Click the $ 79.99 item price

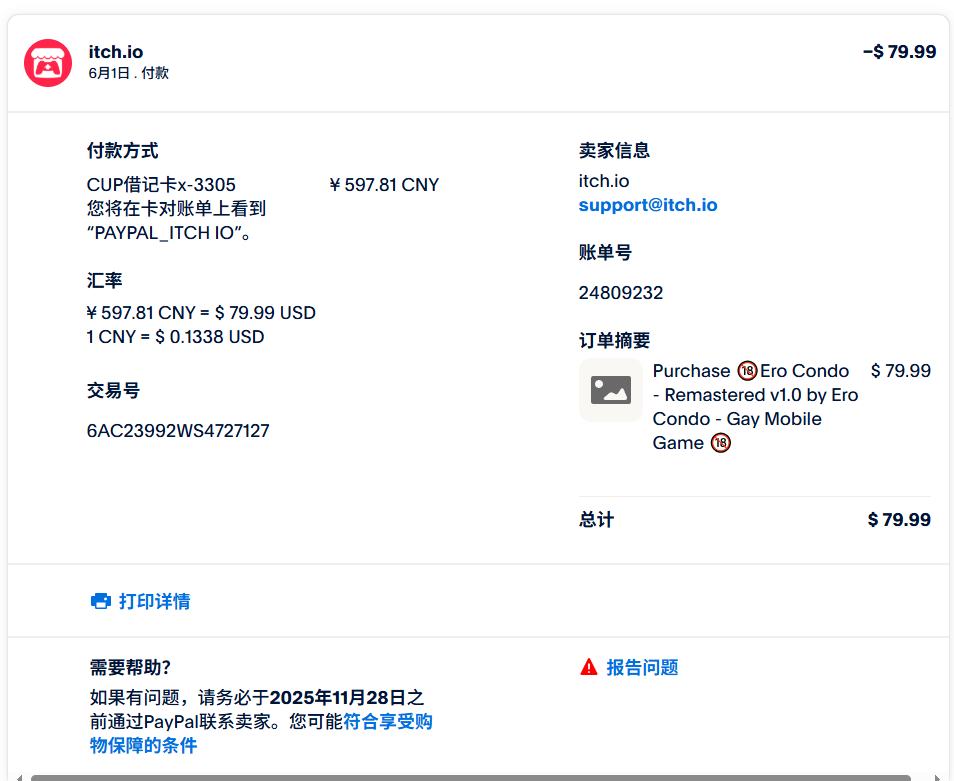[x=900, y=370]
